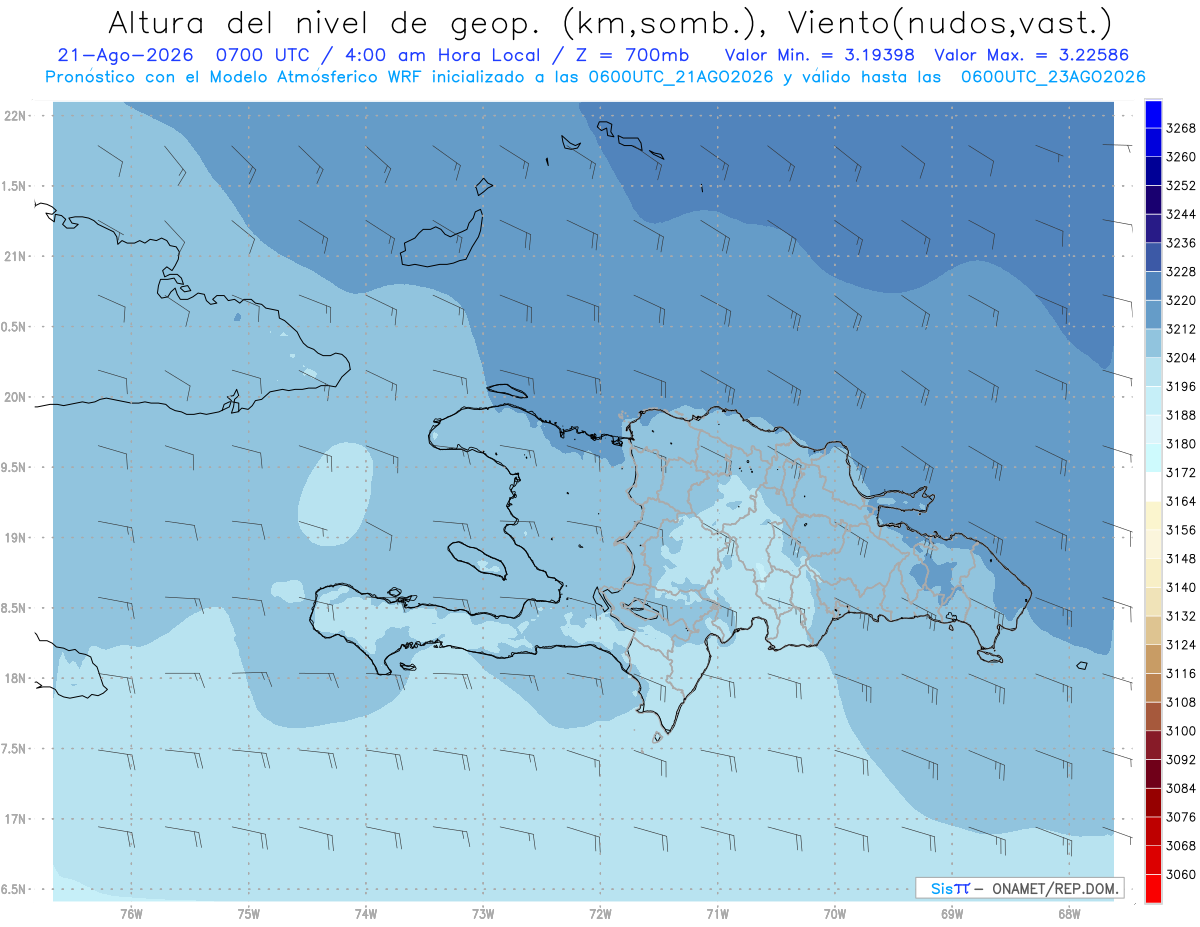1200x927 pixels.
Task: Select color swatch between 3228 and 3220
Action: coord(1153,285)
